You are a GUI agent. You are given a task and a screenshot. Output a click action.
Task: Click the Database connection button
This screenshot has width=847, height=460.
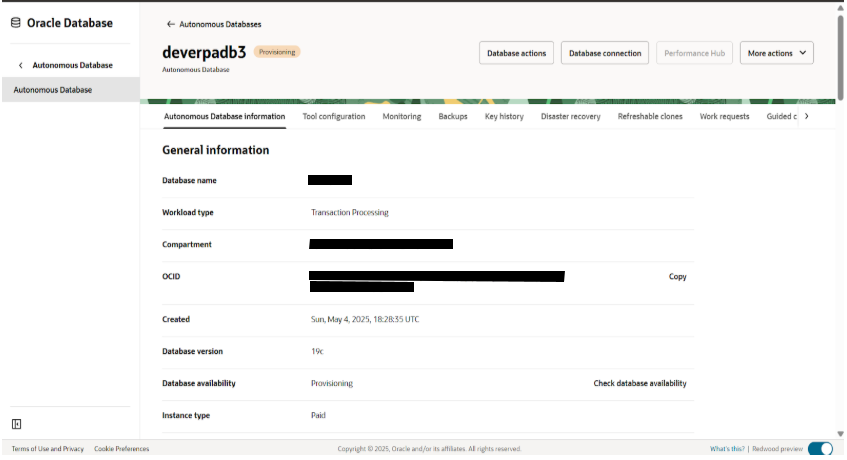(x=605, y=53)
